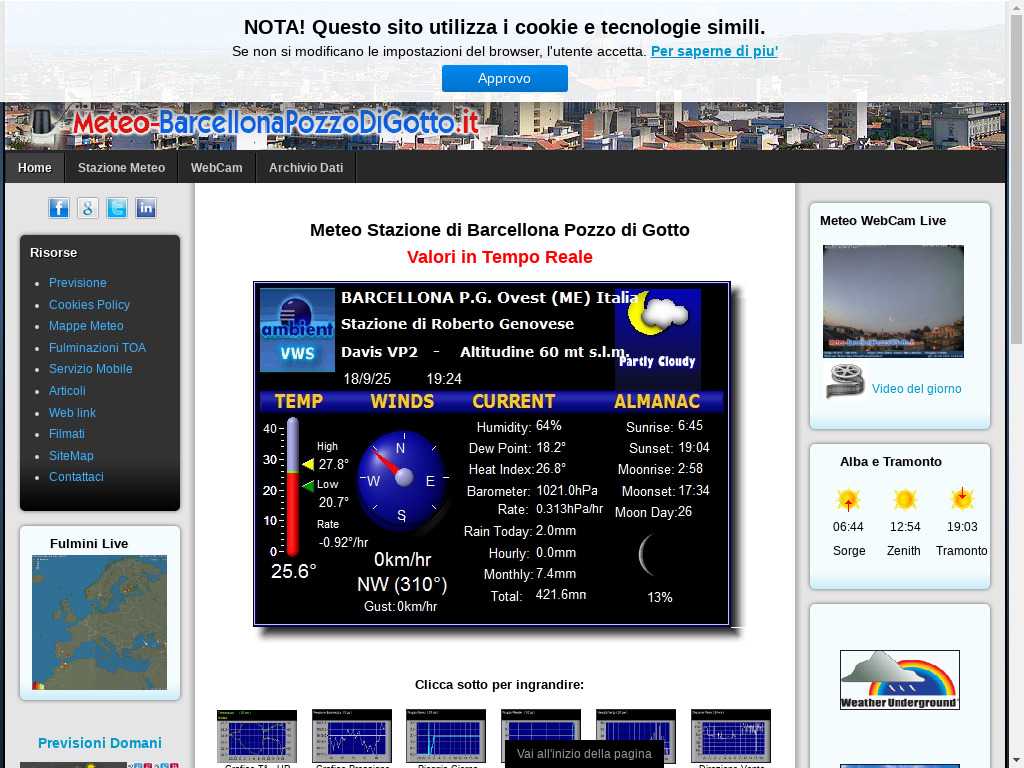Viewport: 1024px width, 768px height.
Task: Open the Google social icon
Action: 88,208
